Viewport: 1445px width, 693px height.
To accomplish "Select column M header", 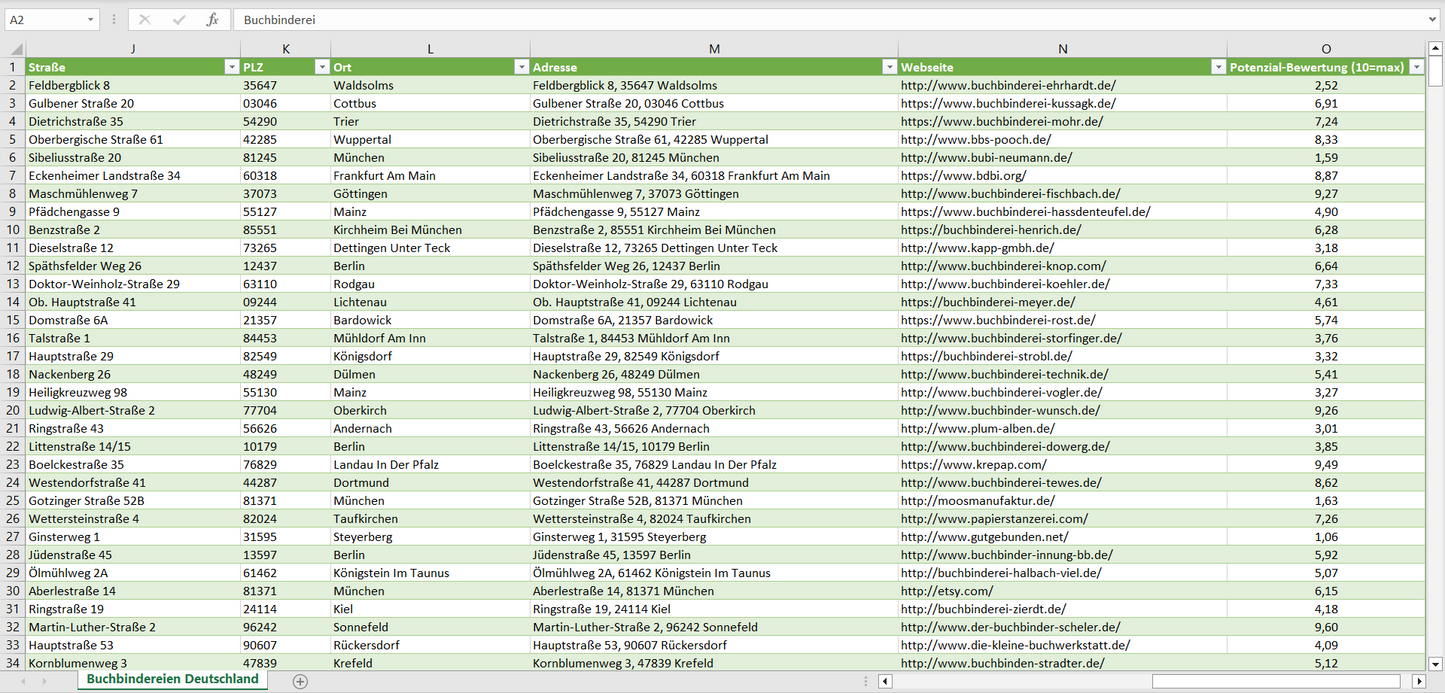I will pos(713,49).
